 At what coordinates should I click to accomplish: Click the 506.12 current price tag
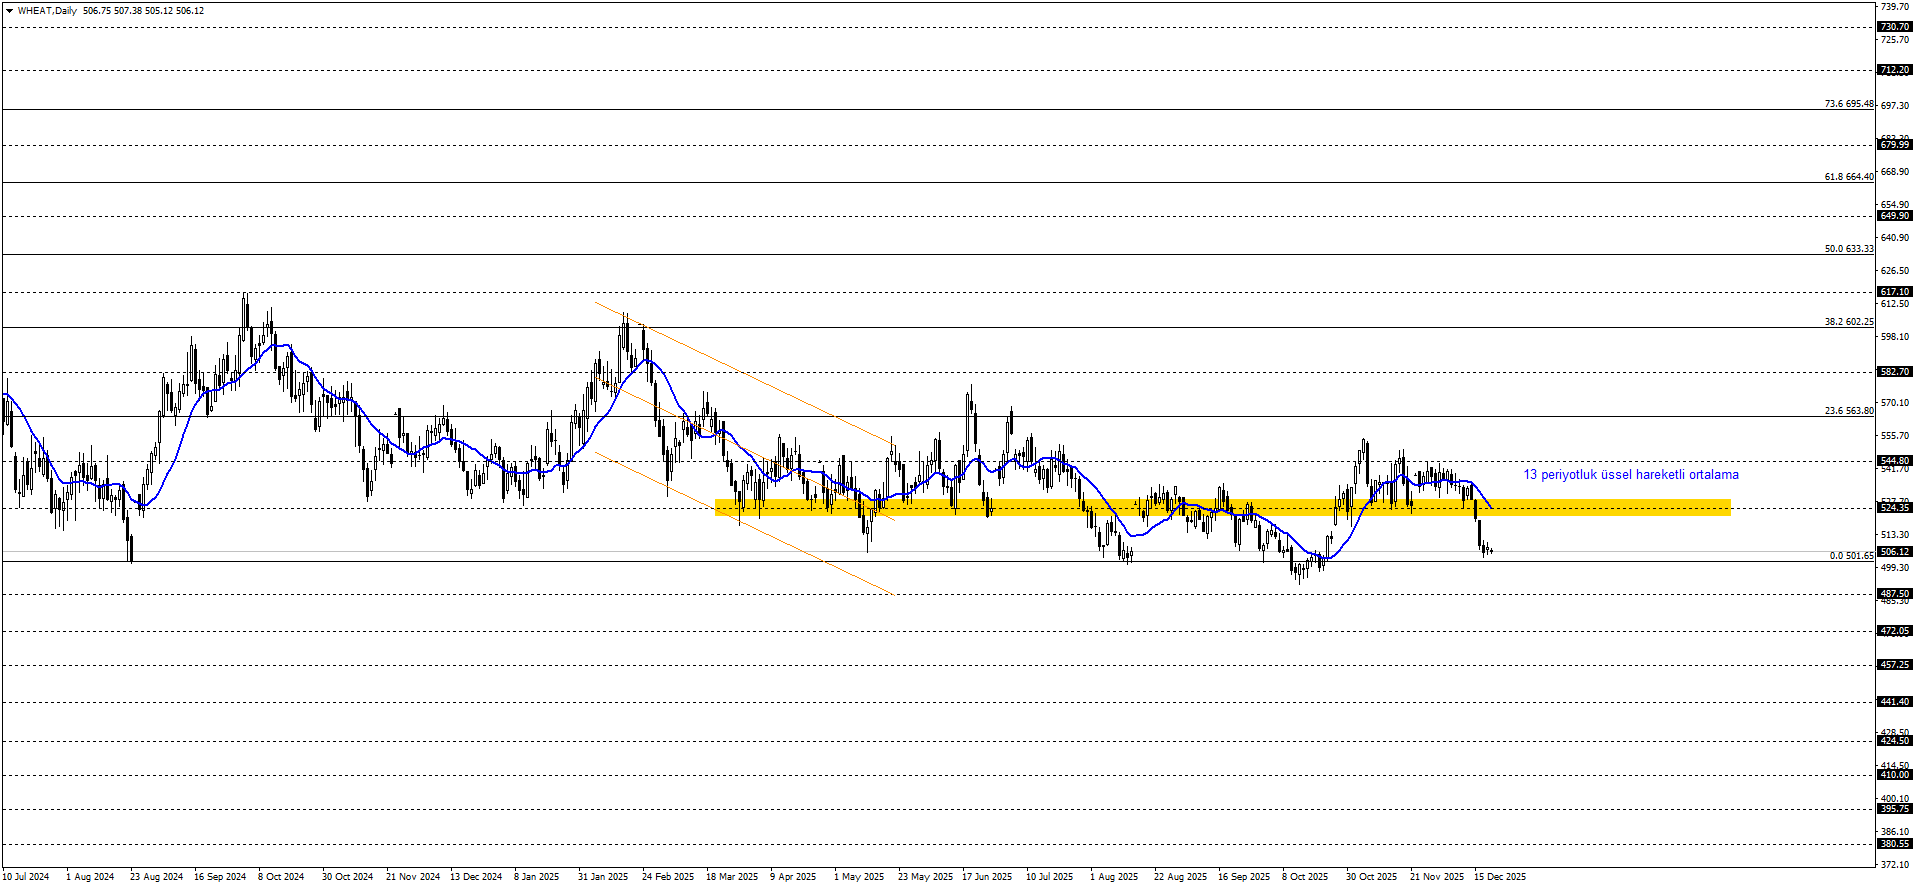1894,552
